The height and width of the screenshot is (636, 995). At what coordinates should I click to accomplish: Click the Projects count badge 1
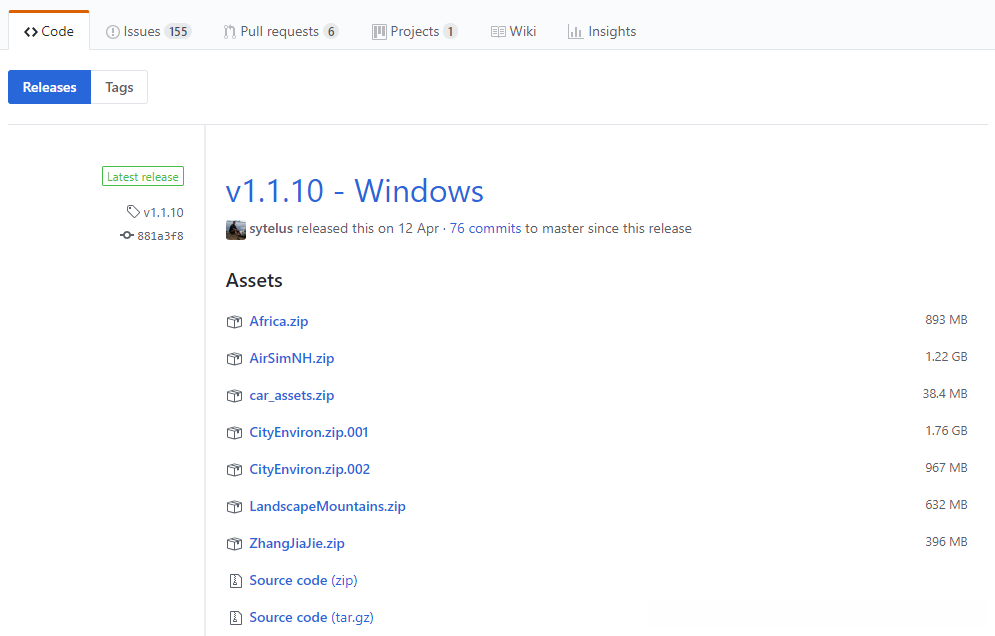pyautogui.click(x=451, y=31)
